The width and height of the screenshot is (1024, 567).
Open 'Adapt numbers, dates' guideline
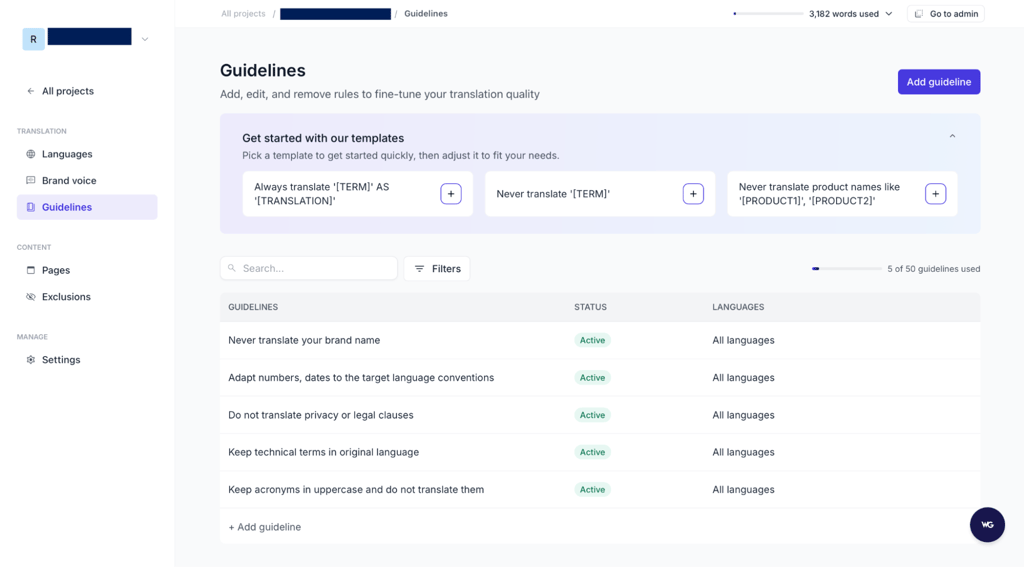pos(600,378)
